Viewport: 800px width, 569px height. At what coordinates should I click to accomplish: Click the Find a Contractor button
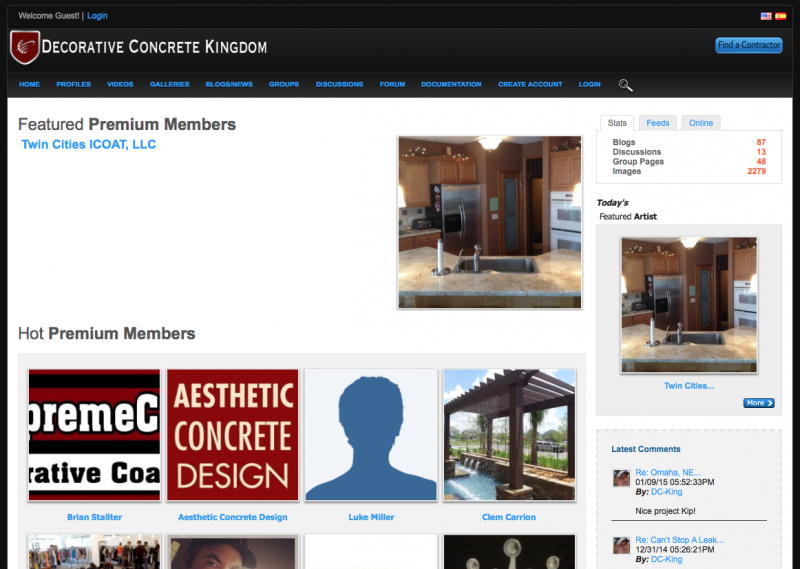coord(748,45)
